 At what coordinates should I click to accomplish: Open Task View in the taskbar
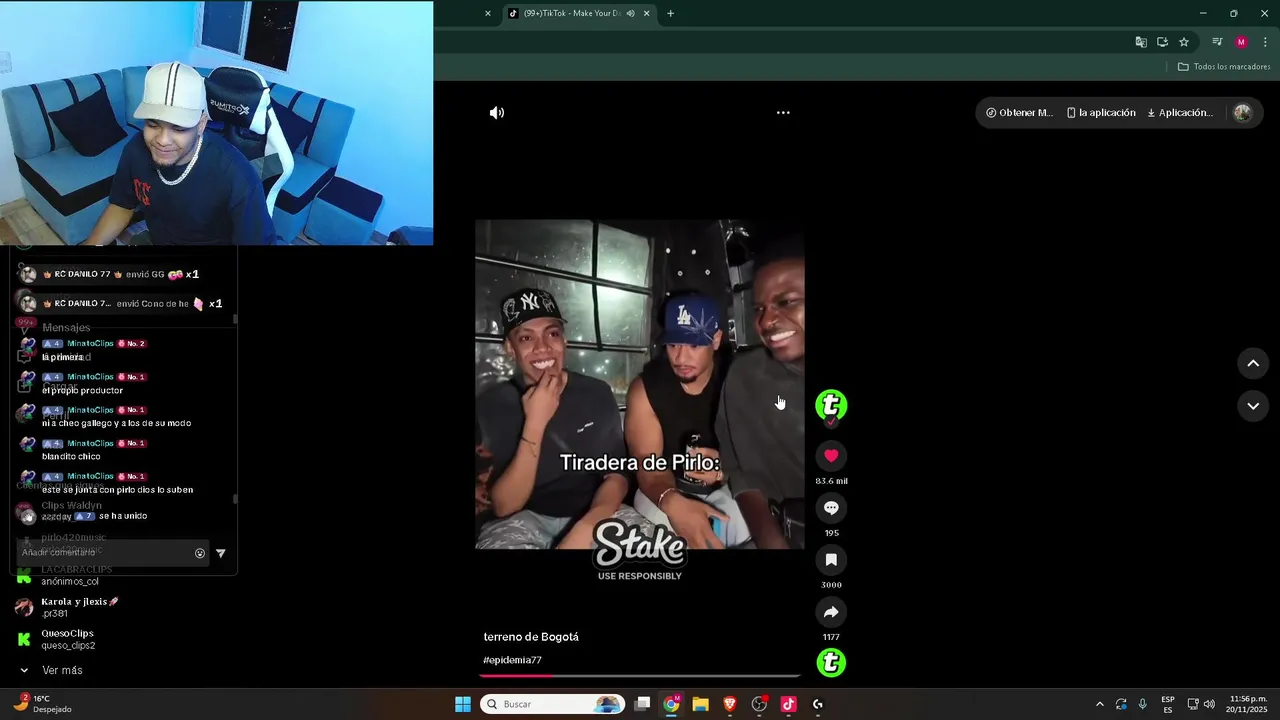click(643, 704)
